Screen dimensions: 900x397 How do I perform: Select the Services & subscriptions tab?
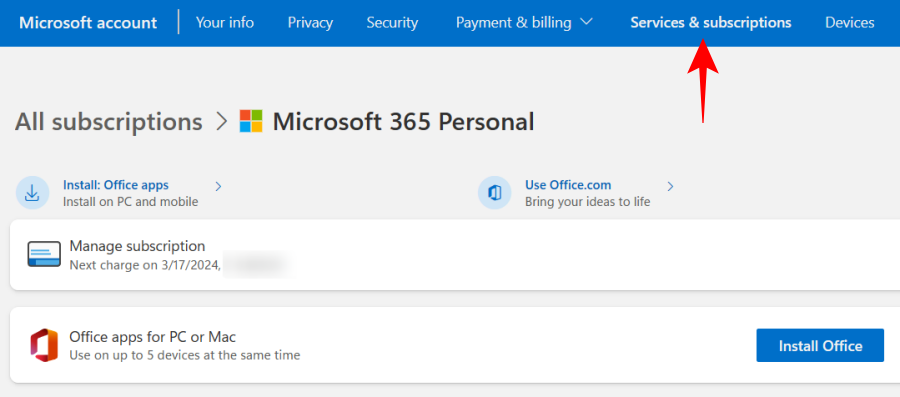tap(711, 23)
